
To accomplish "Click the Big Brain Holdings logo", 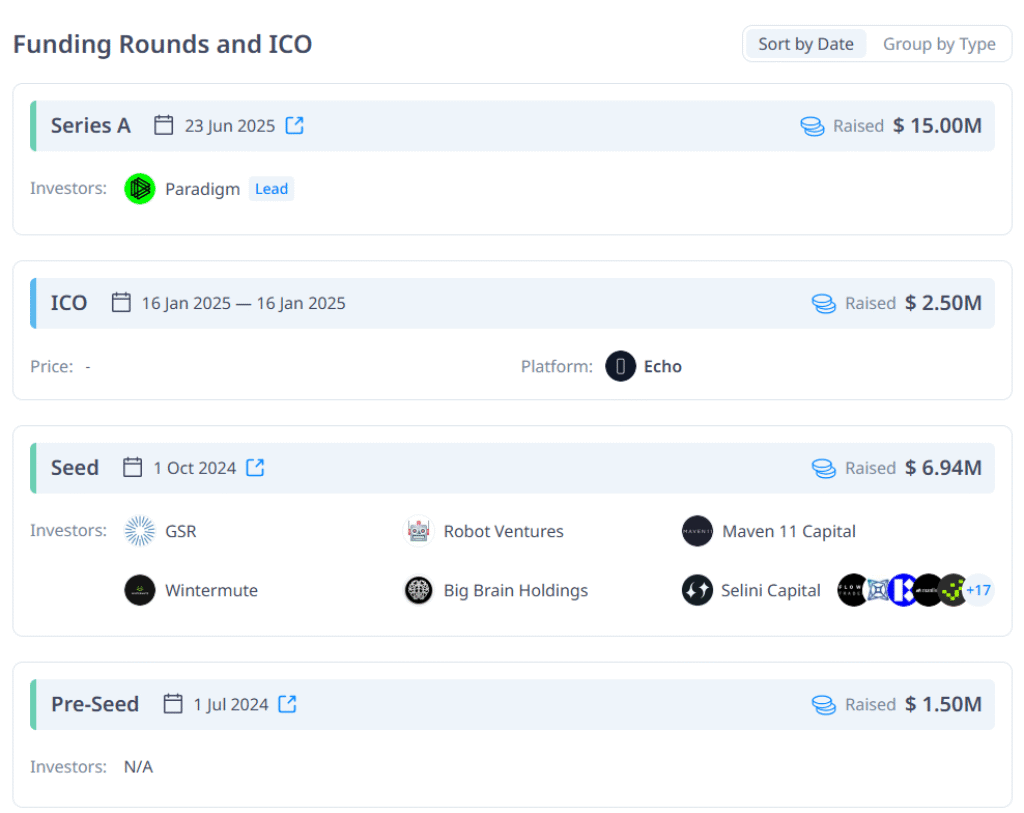I will click(418, 590).
